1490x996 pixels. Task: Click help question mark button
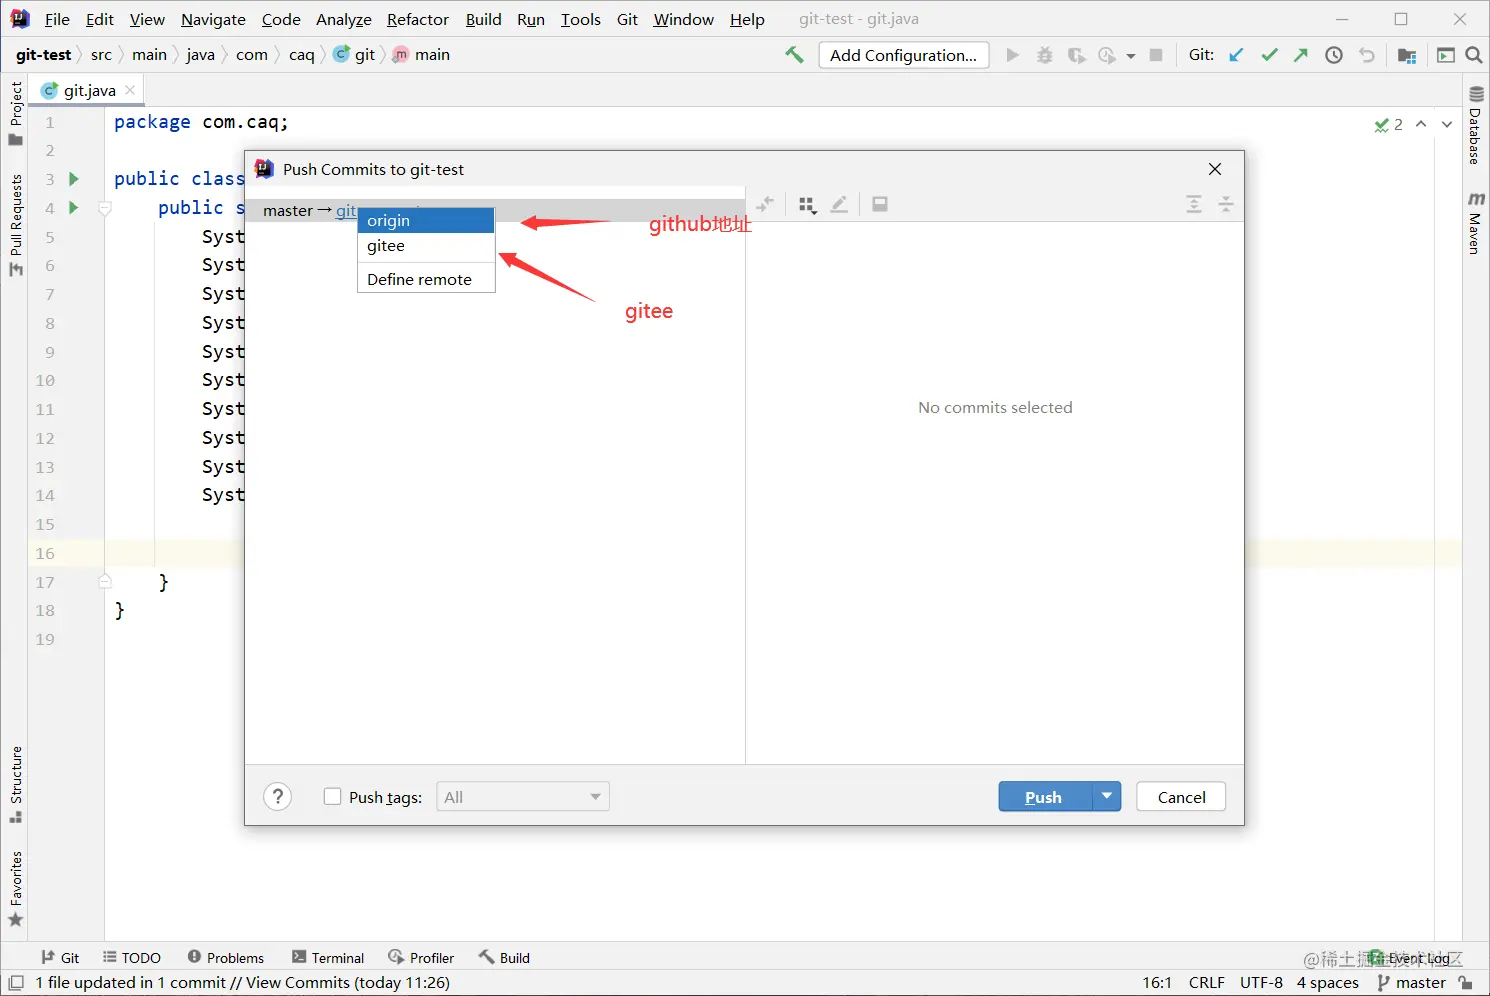(278, 797)
